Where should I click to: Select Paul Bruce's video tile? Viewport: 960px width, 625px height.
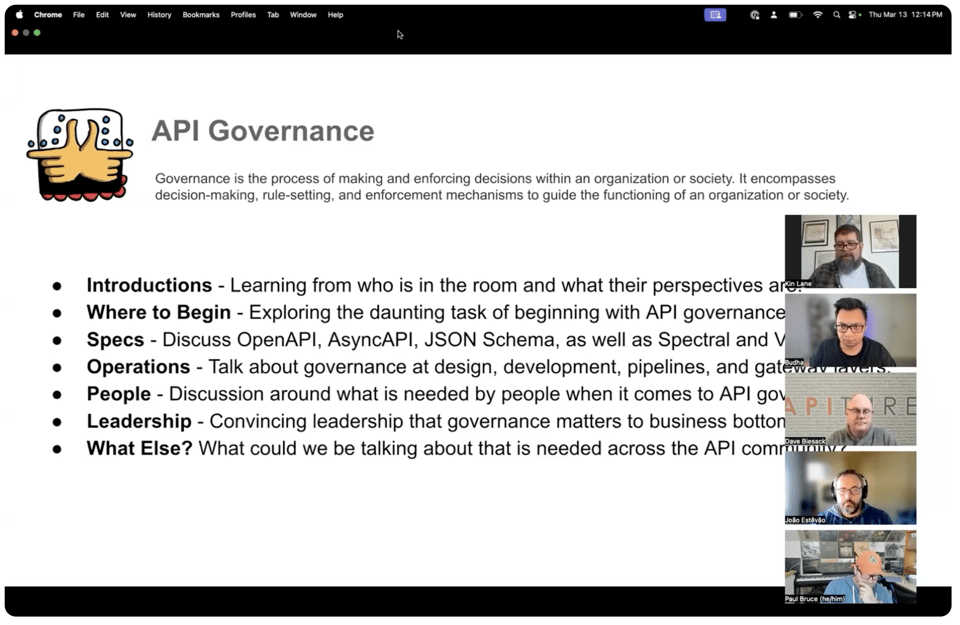(x=850, y=566)
